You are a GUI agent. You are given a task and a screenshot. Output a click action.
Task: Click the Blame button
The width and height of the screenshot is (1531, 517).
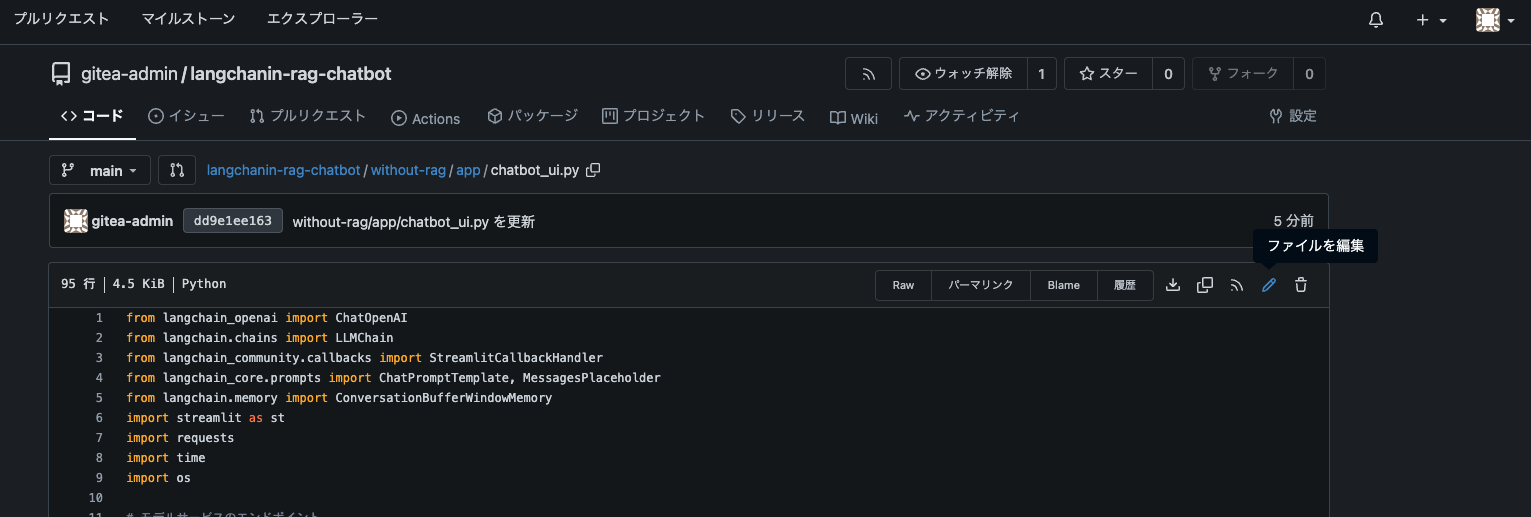1064,285
